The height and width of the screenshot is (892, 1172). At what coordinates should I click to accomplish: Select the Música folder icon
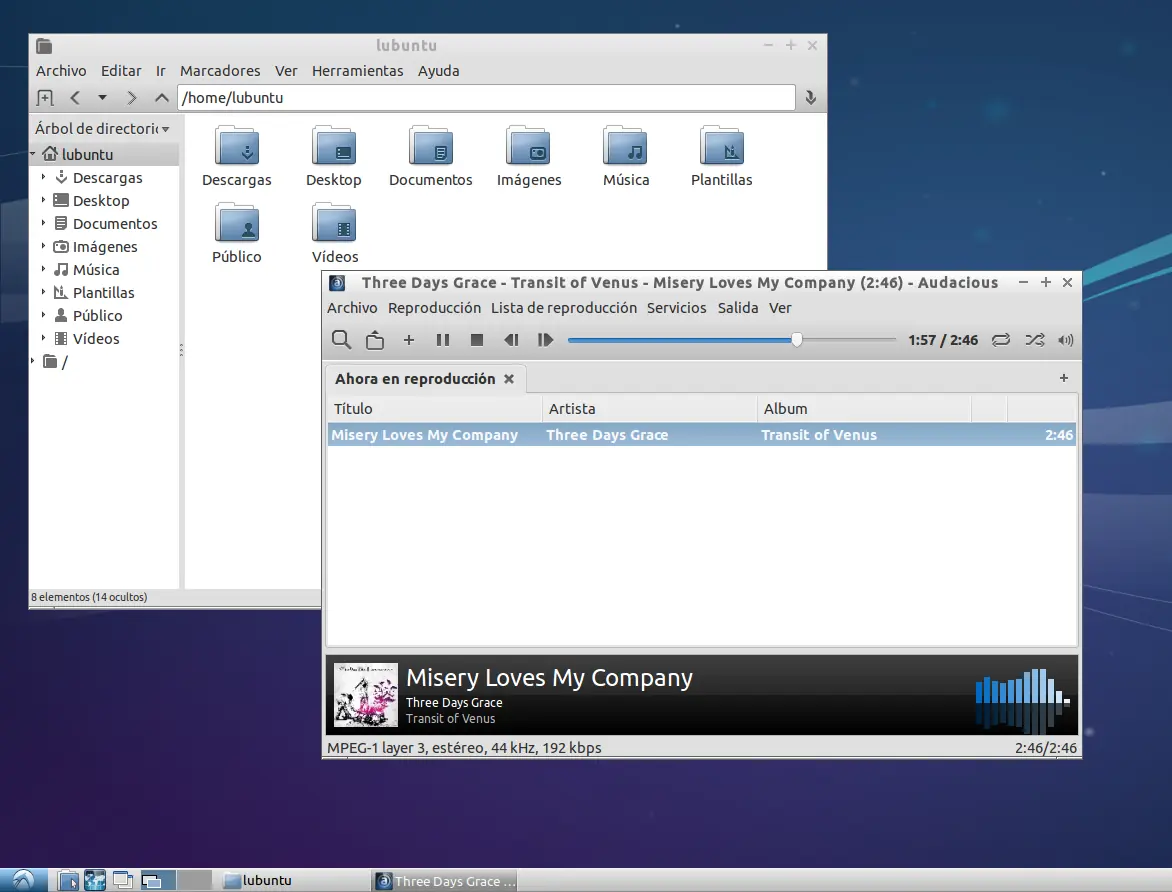click(x=626, y=146)
